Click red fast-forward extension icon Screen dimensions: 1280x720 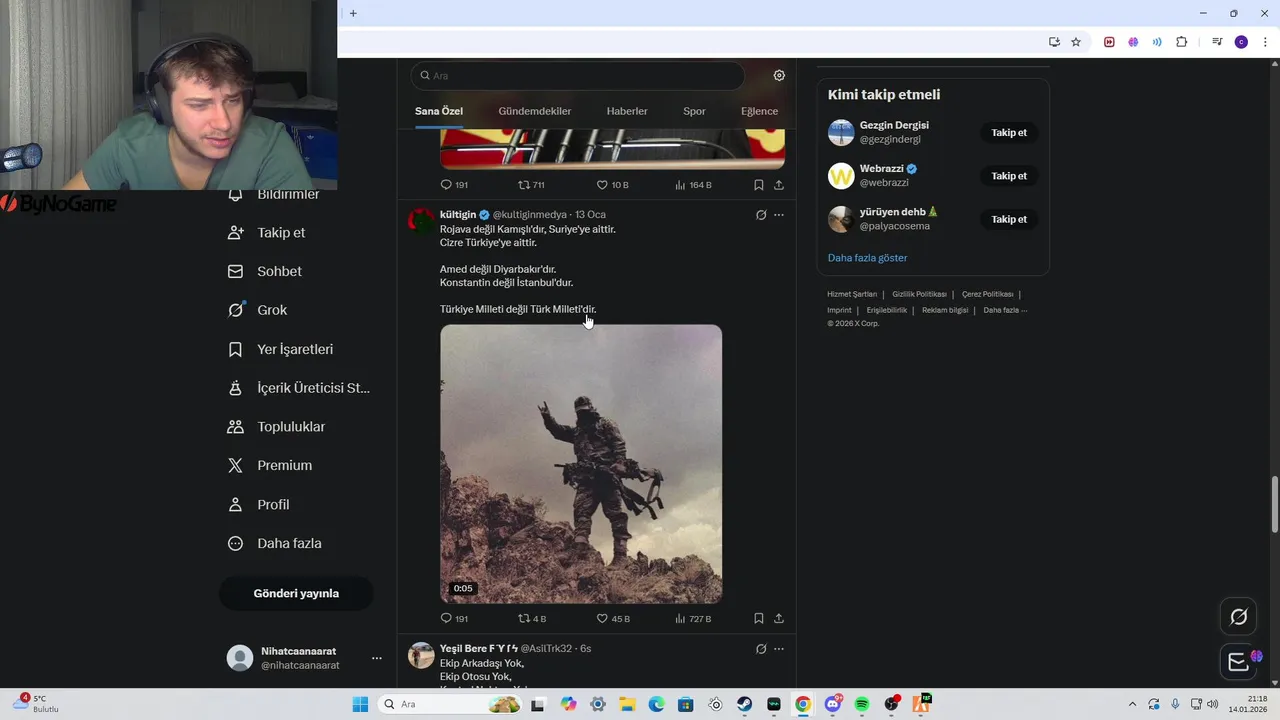click(1109, 42)
